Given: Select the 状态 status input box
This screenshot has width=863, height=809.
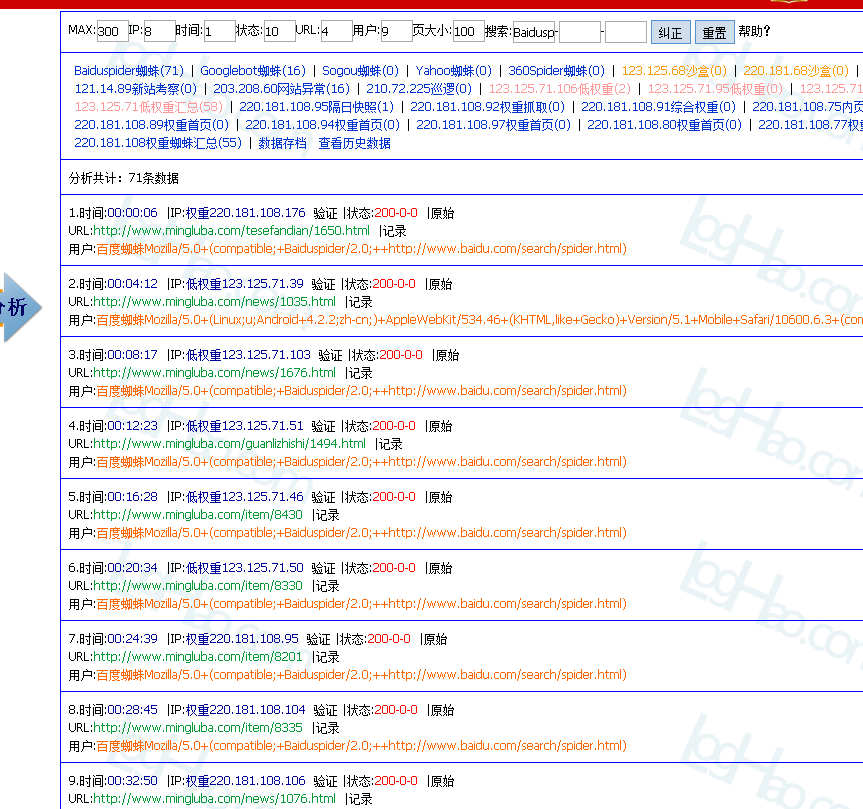Looking at the screenshot, I should point(278,32).
